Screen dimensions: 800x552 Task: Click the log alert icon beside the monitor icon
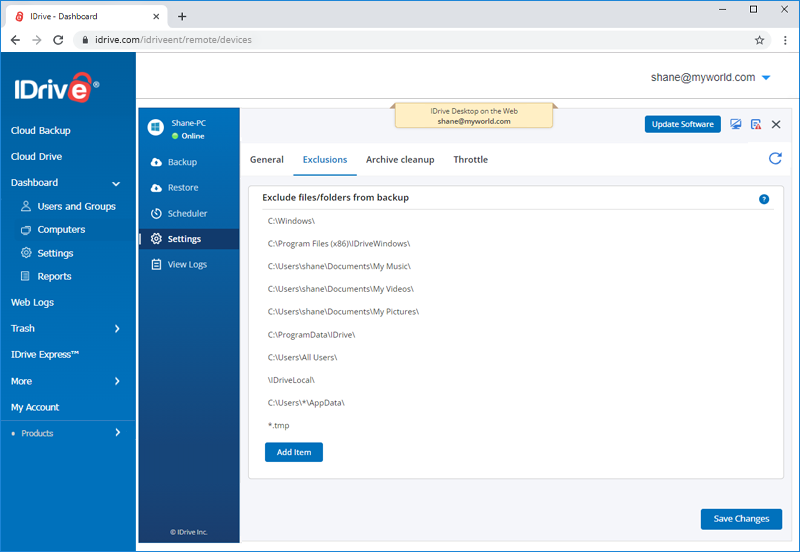click(756, 124)
